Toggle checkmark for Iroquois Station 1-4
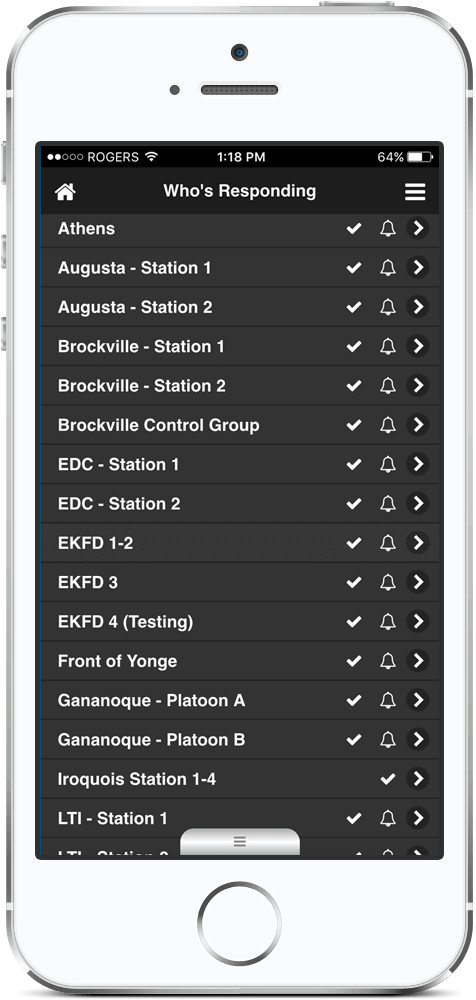476x1000 pixels. [387, 779]
